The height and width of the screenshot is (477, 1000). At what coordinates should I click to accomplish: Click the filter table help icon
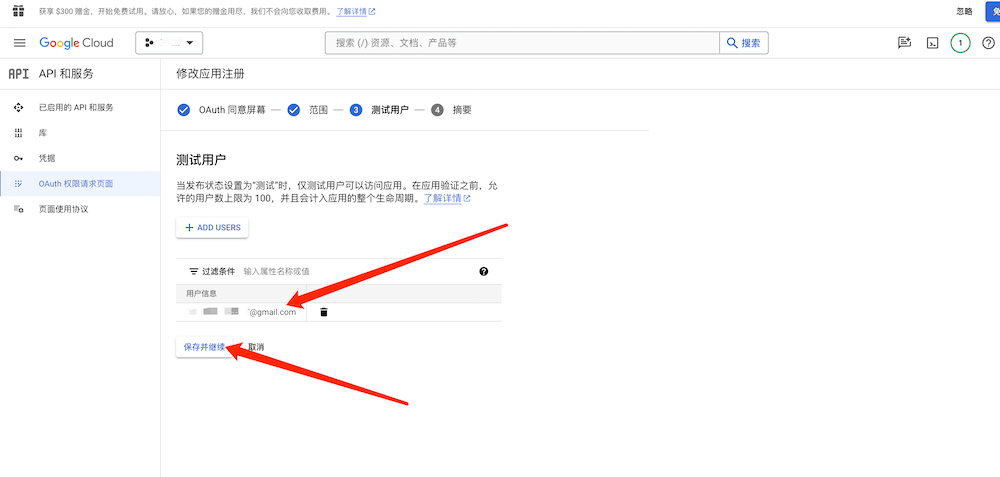[x=484, y=271]
